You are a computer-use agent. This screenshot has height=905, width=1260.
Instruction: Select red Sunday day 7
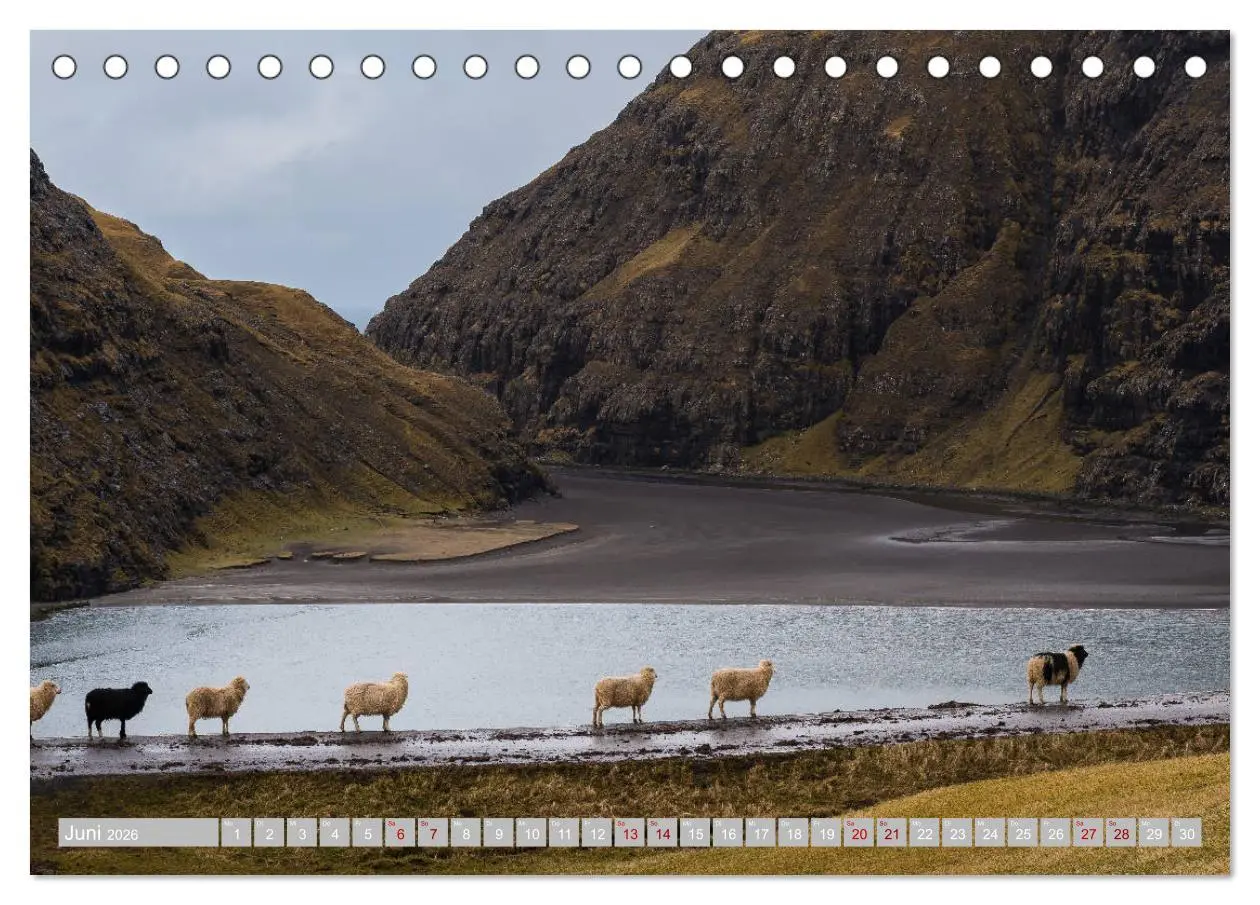coord(433,833)
